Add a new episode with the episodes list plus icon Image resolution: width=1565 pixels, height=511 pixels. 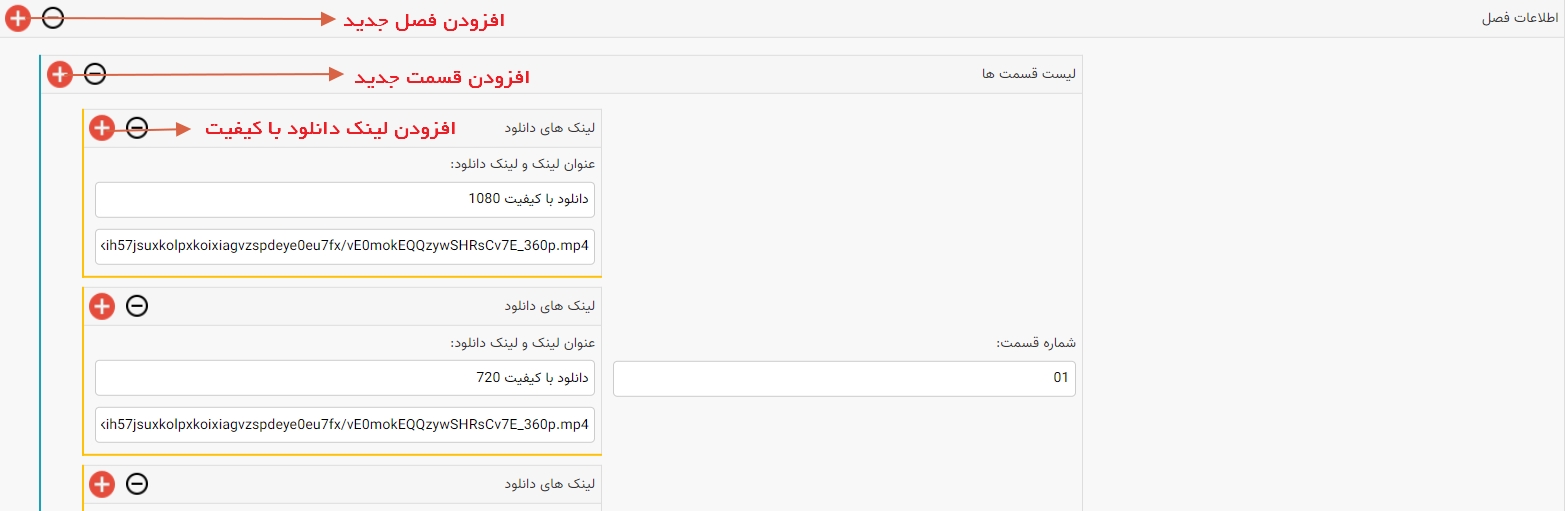(60, 74)
